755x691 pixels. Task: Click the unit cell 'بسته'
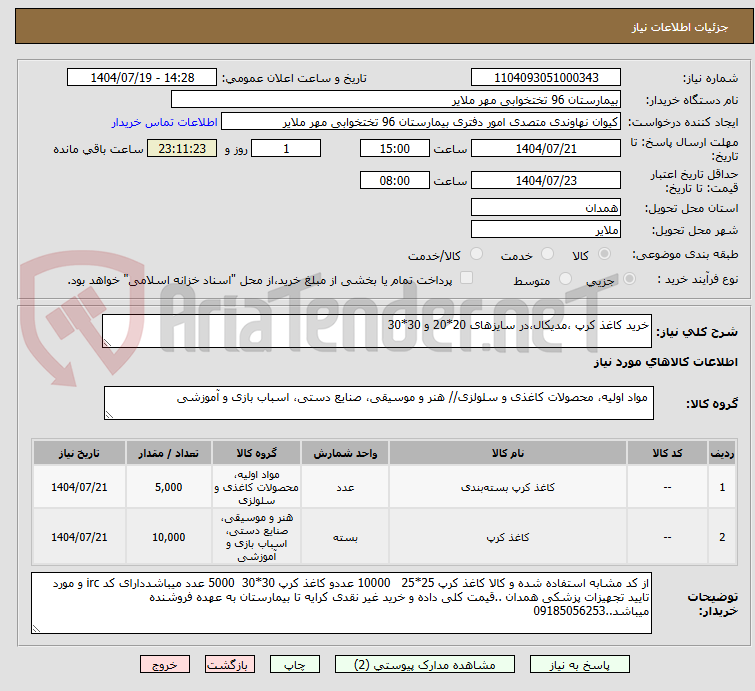point(345,537)
